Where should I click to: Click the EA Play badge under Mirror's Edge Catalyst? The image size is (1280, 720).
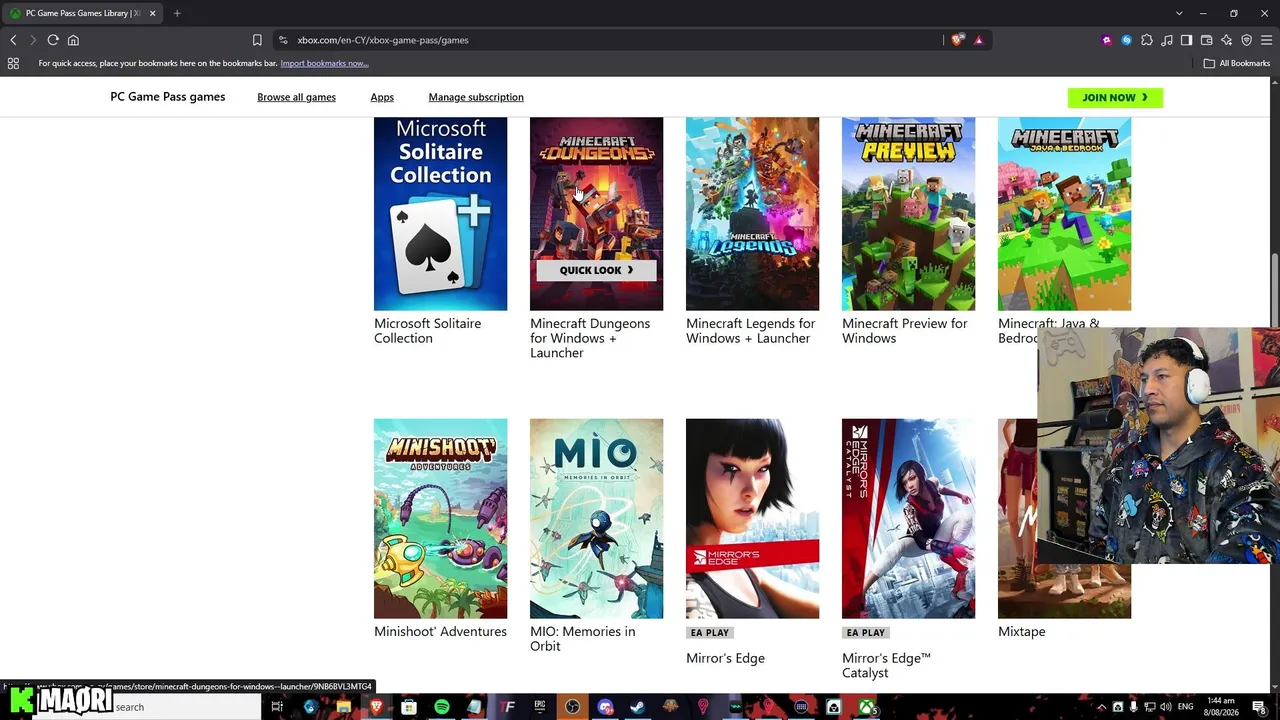click(x=865, y=633)
